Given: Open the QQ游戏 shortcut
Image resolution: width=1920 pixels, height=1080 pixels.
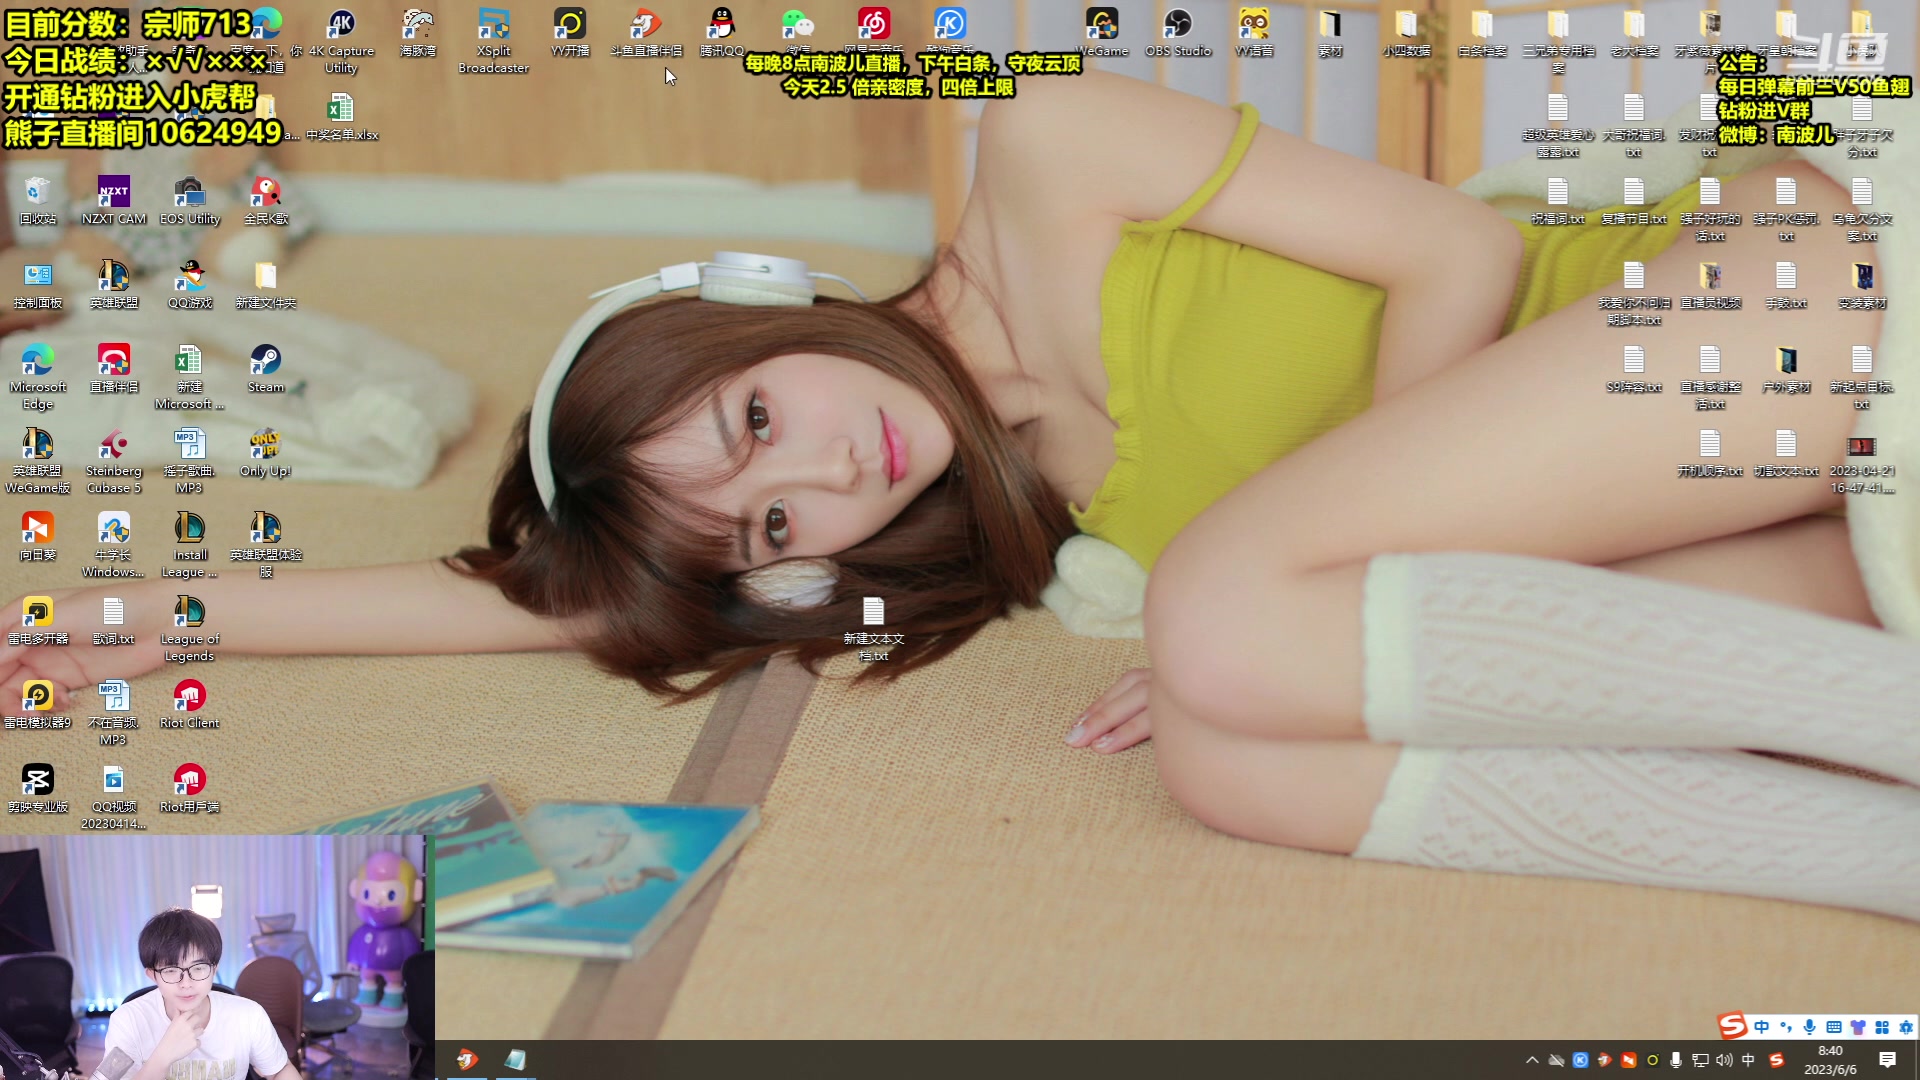Looking at the screenshot, I should (190, 284).
